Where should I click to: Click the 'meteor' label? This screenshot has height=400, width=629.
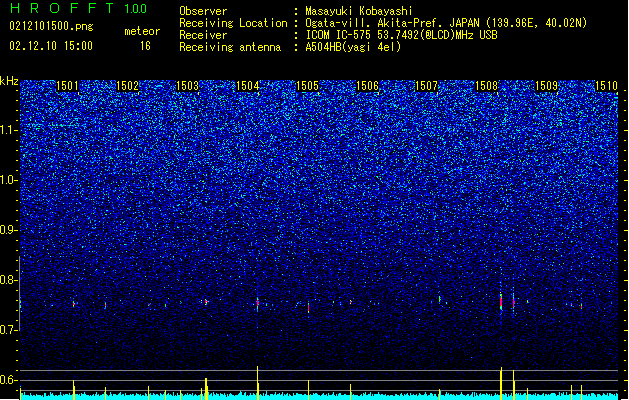[142, 31]
